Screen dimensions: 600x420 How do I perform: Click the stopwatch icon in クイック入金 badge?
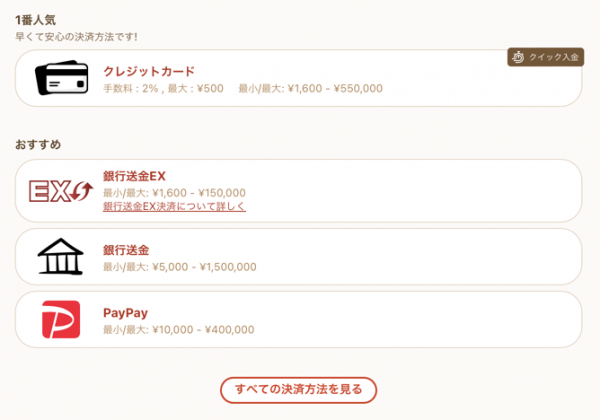tap(518, 57)
